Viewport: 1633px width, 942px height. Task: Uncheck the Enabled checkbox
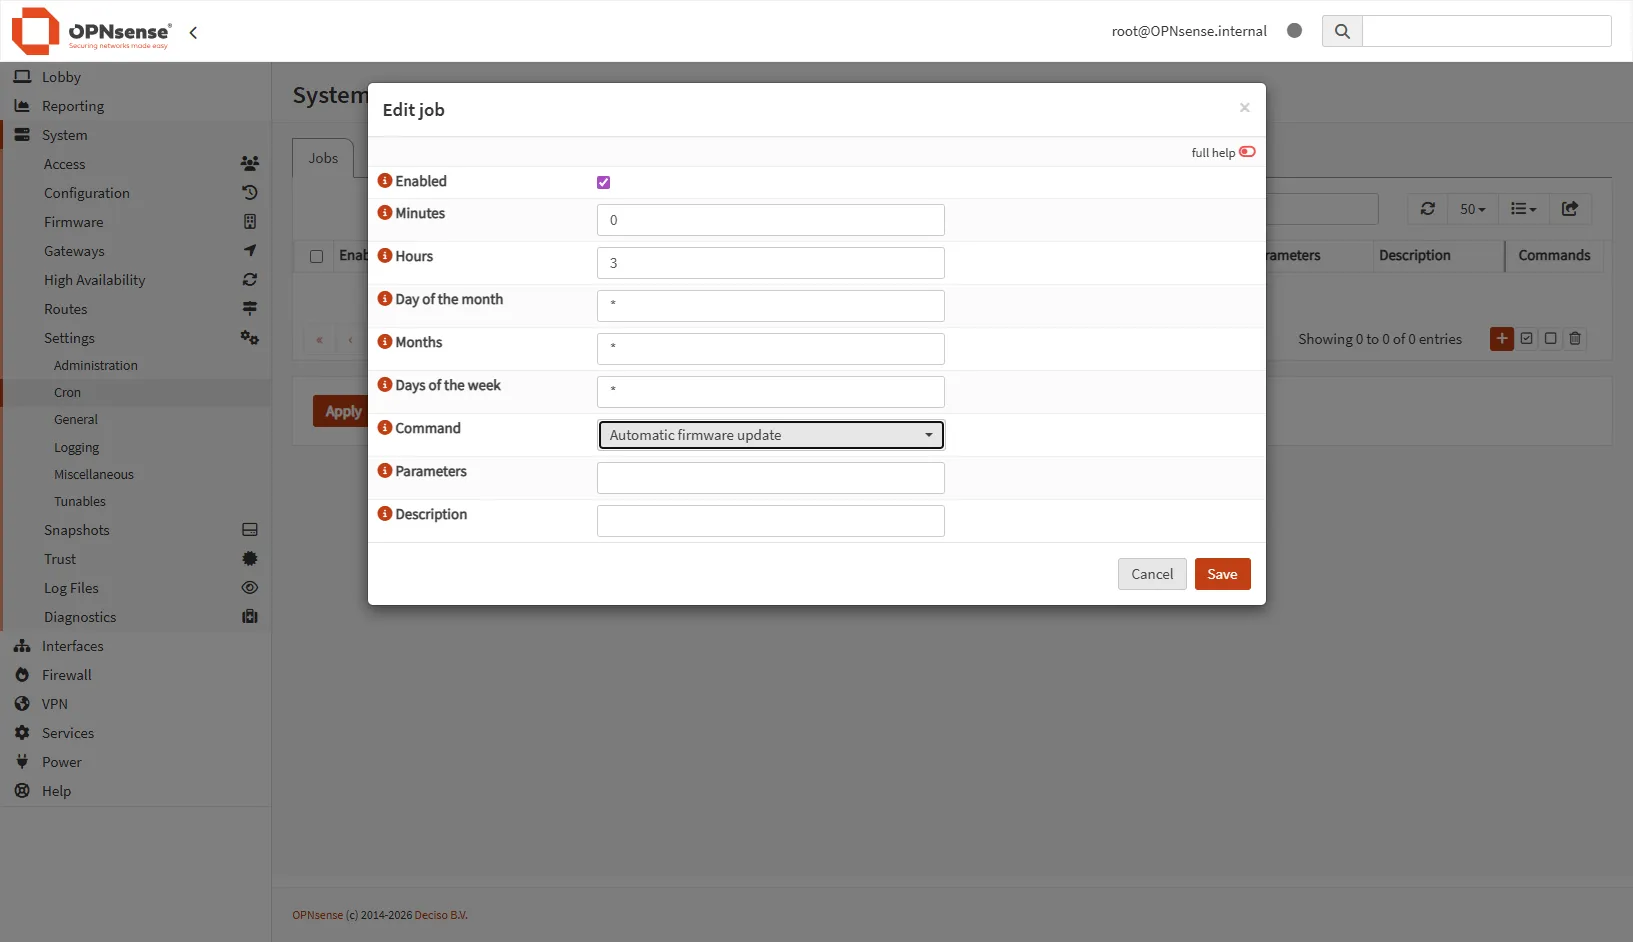click(x=603, y=182)
